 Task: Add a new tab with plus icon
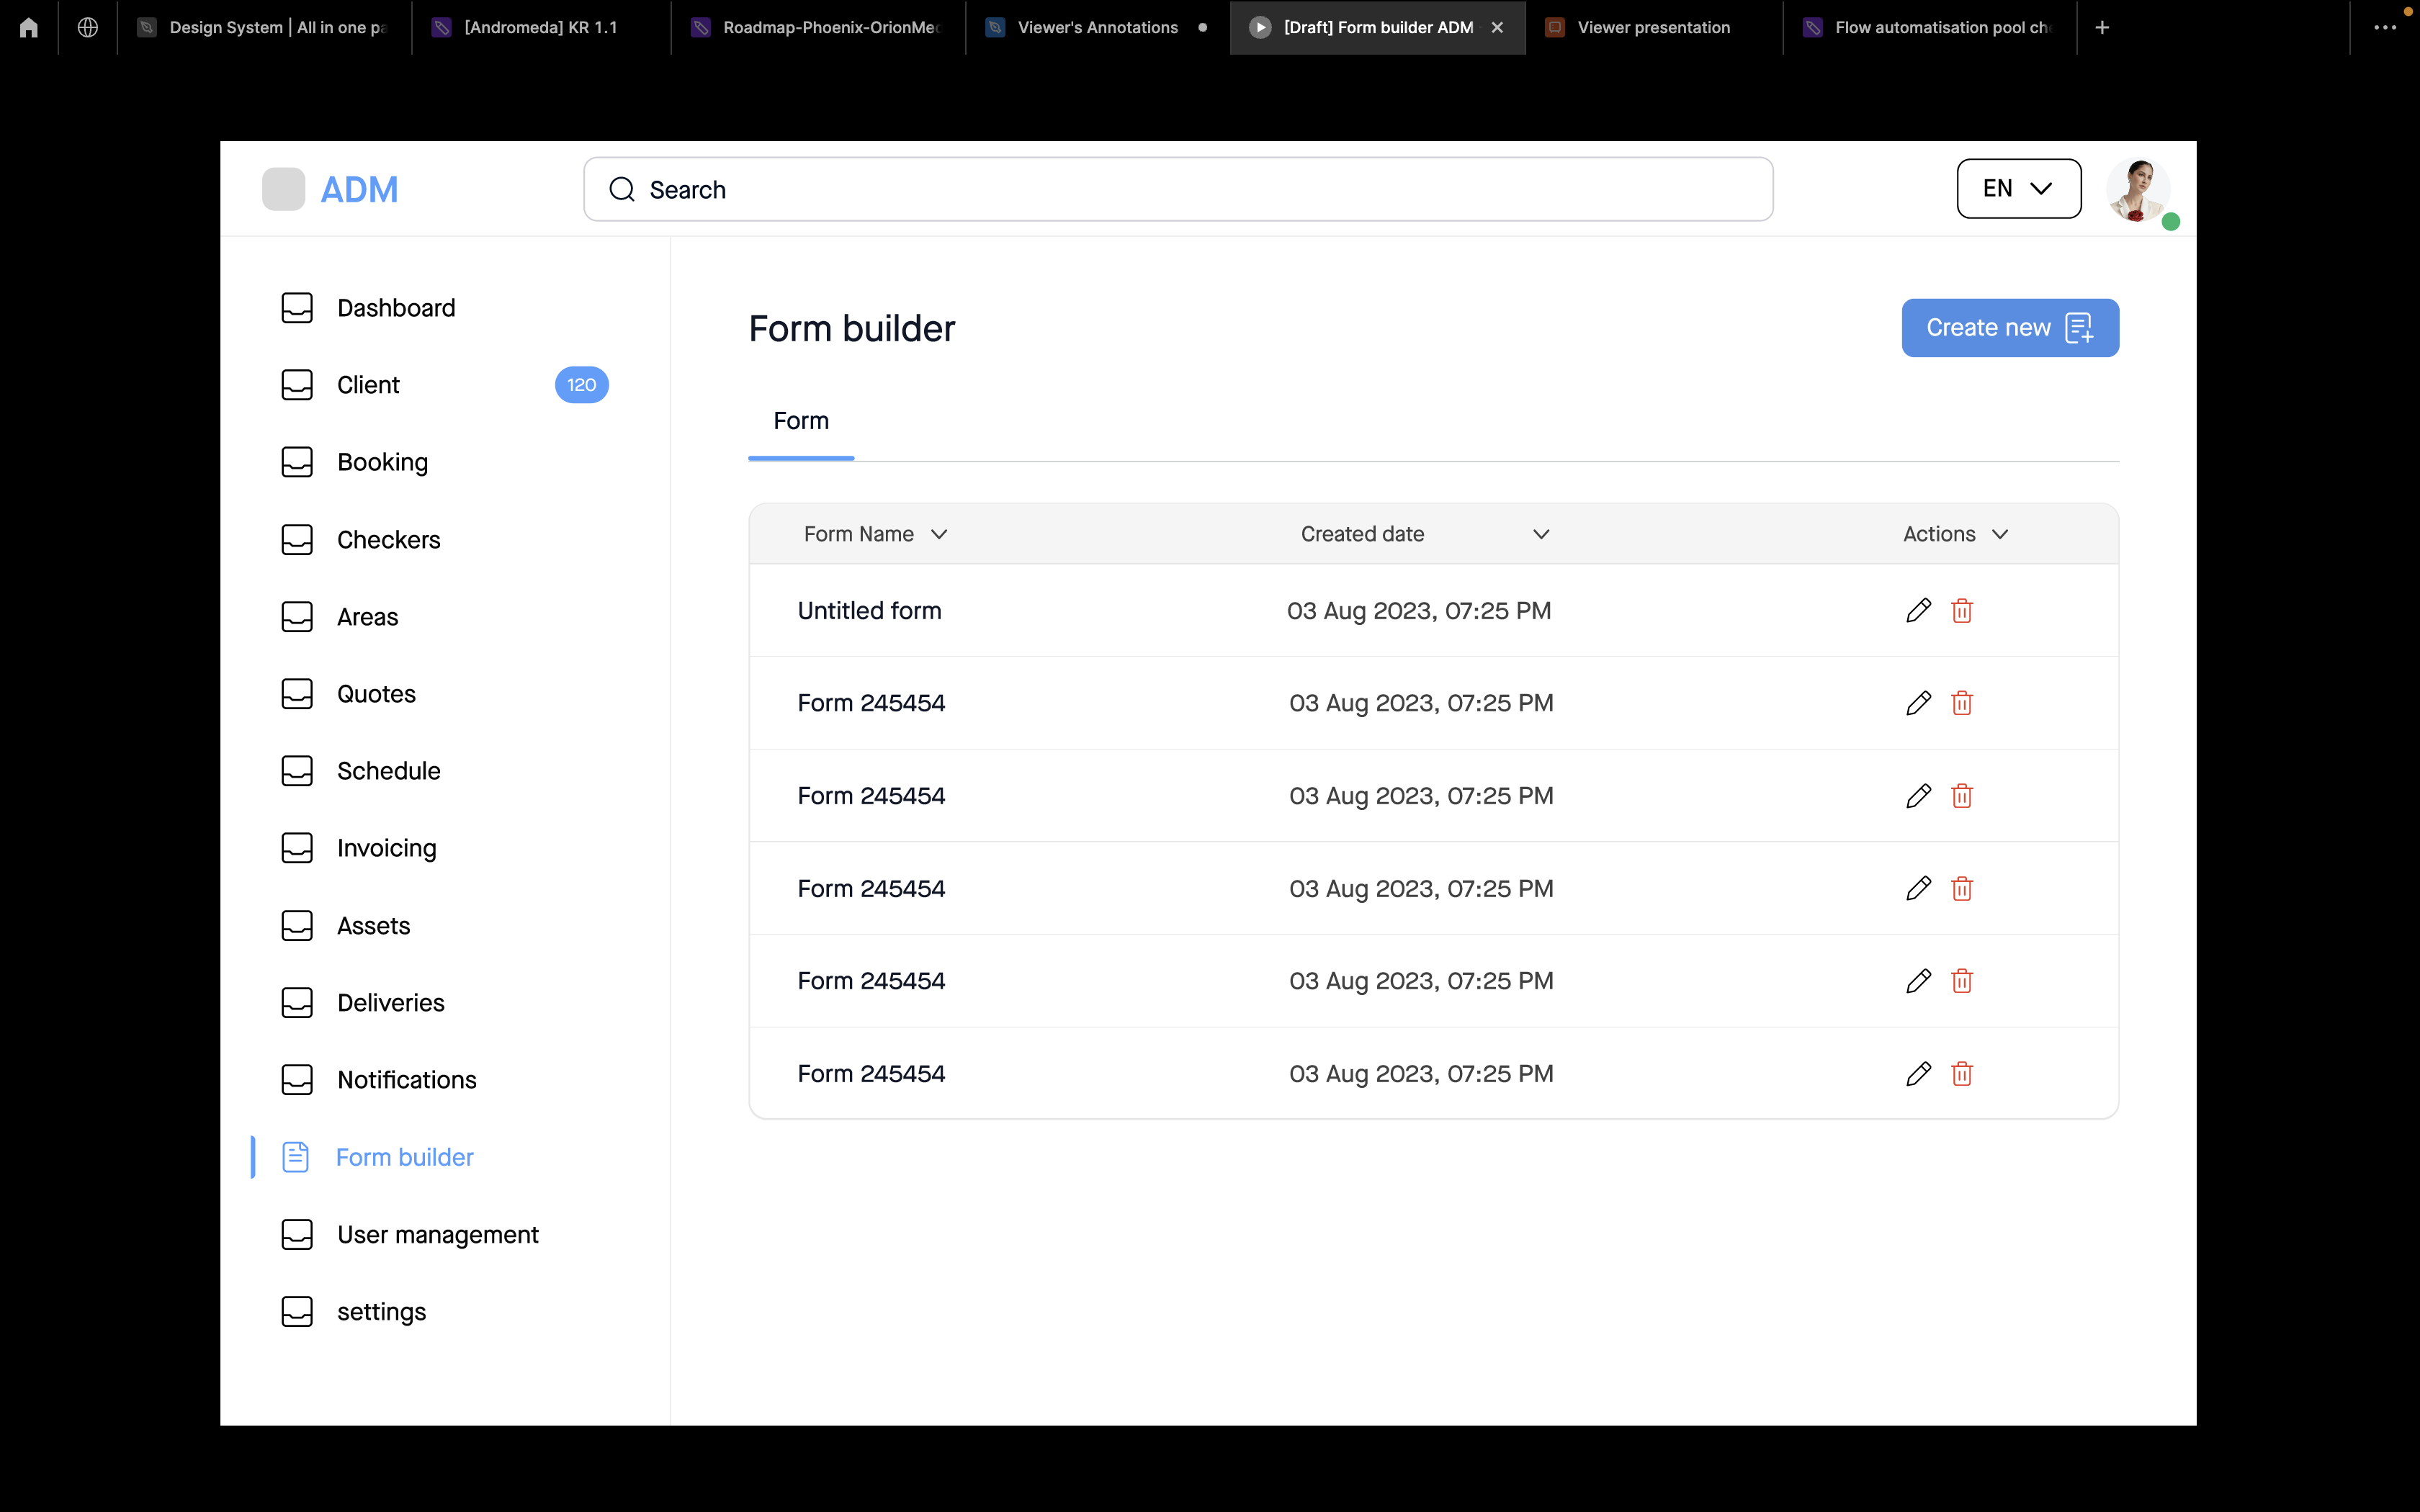2102,28
